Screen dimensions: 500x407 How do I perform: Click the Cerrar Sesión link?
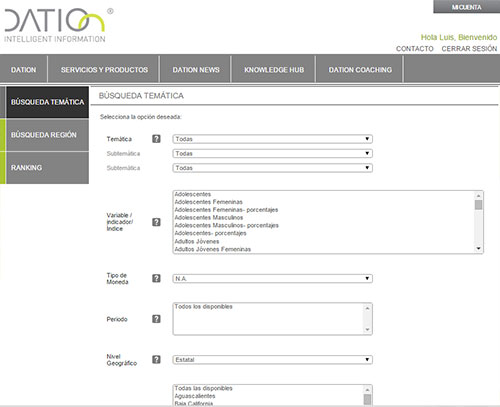pos(469,49)
